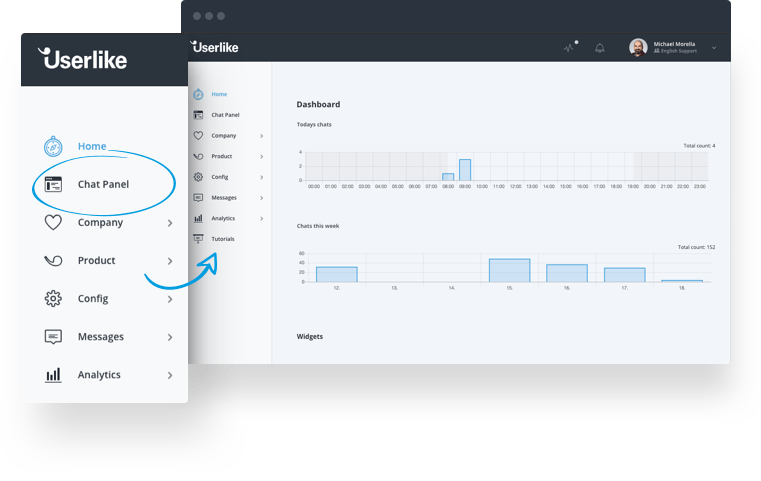The width and height of the screenshot is (761, 481).
Task: Select Config label in enlarged sidebar
Action: 93,299
